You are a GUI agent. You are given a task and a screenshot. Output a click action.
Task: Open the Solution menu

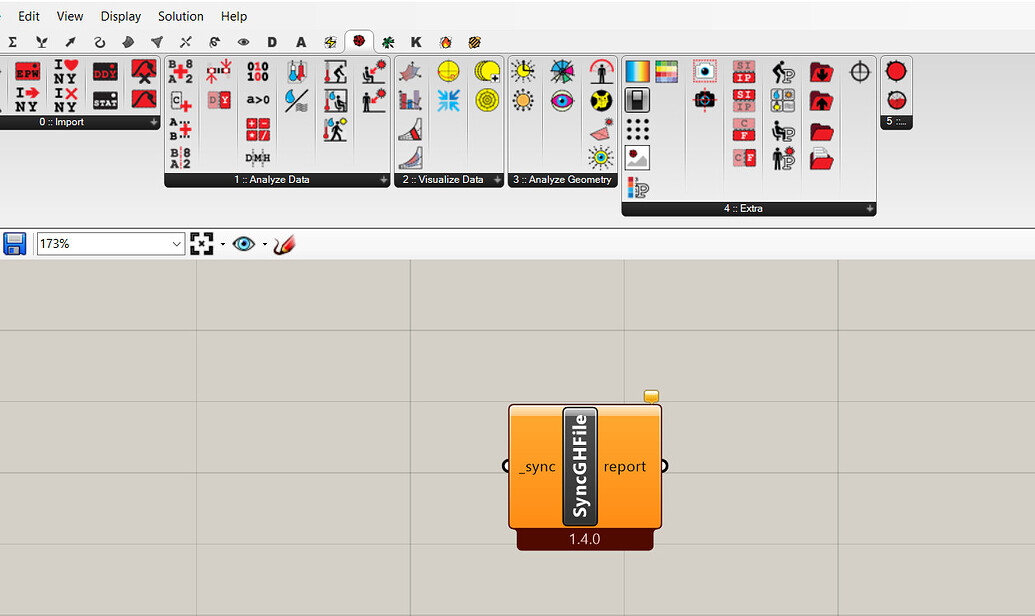tap(180, 16)
